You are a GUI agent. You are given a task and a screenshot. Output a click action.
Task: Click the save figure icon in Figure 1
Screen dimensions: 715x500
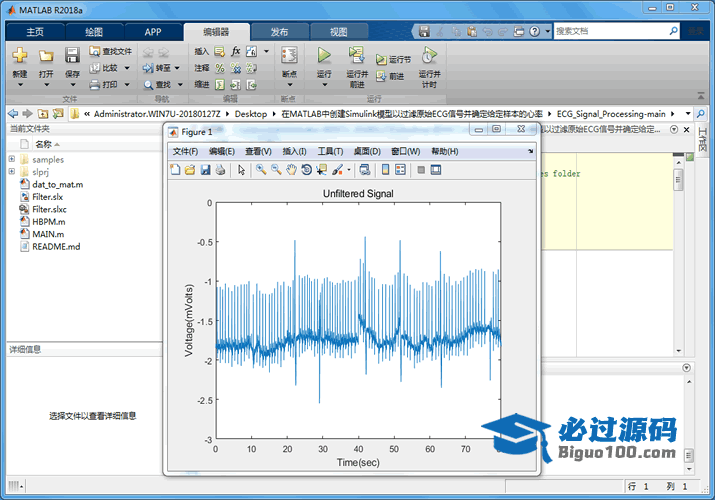click(205, 170)
